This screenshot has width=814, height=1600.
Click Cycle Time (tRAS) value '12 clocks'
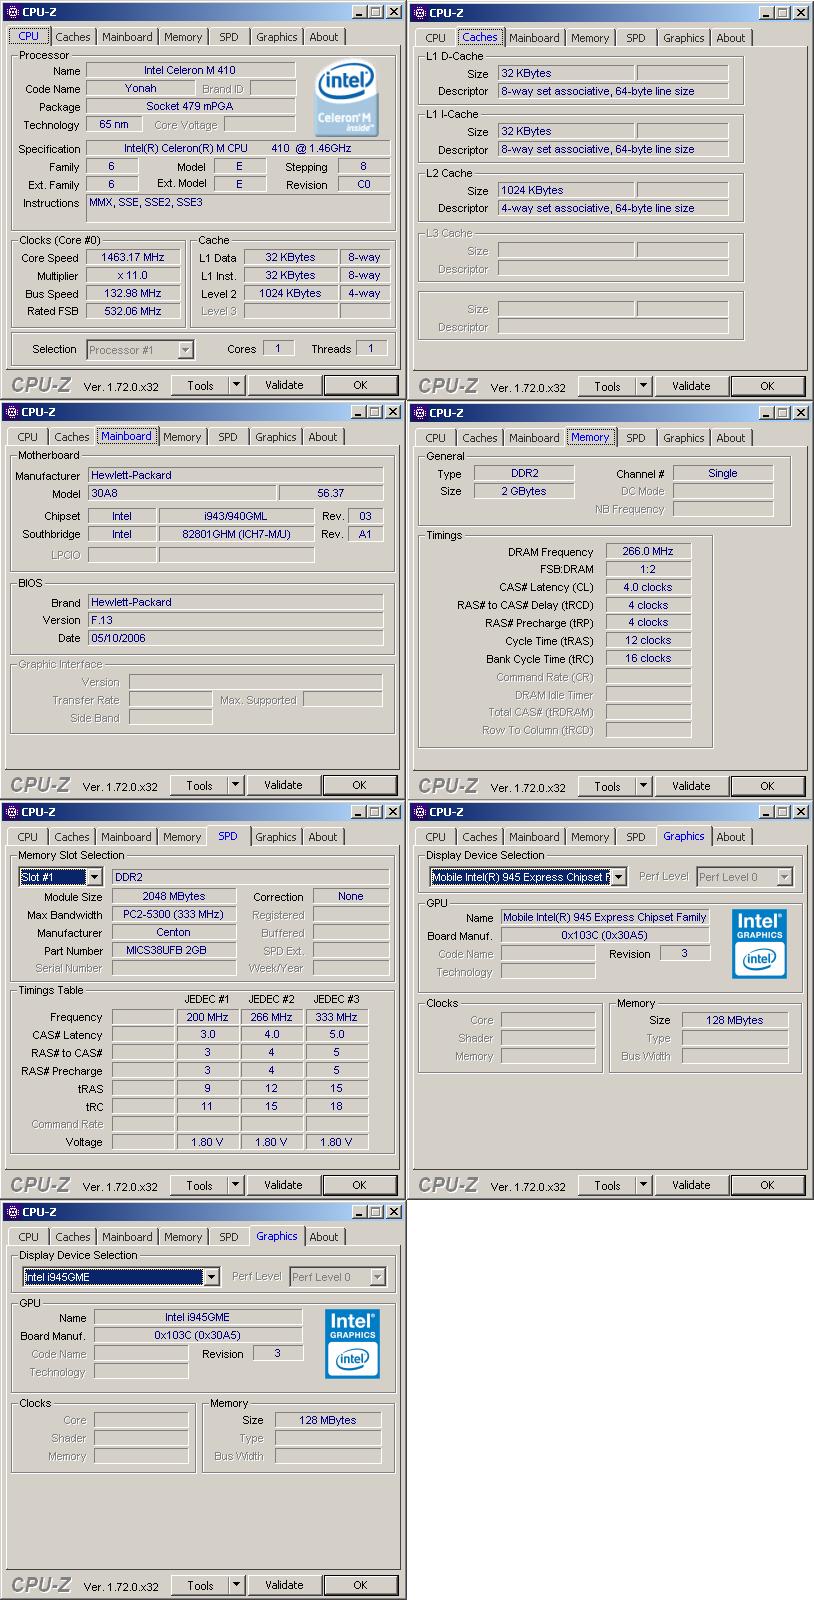point(648,640)
